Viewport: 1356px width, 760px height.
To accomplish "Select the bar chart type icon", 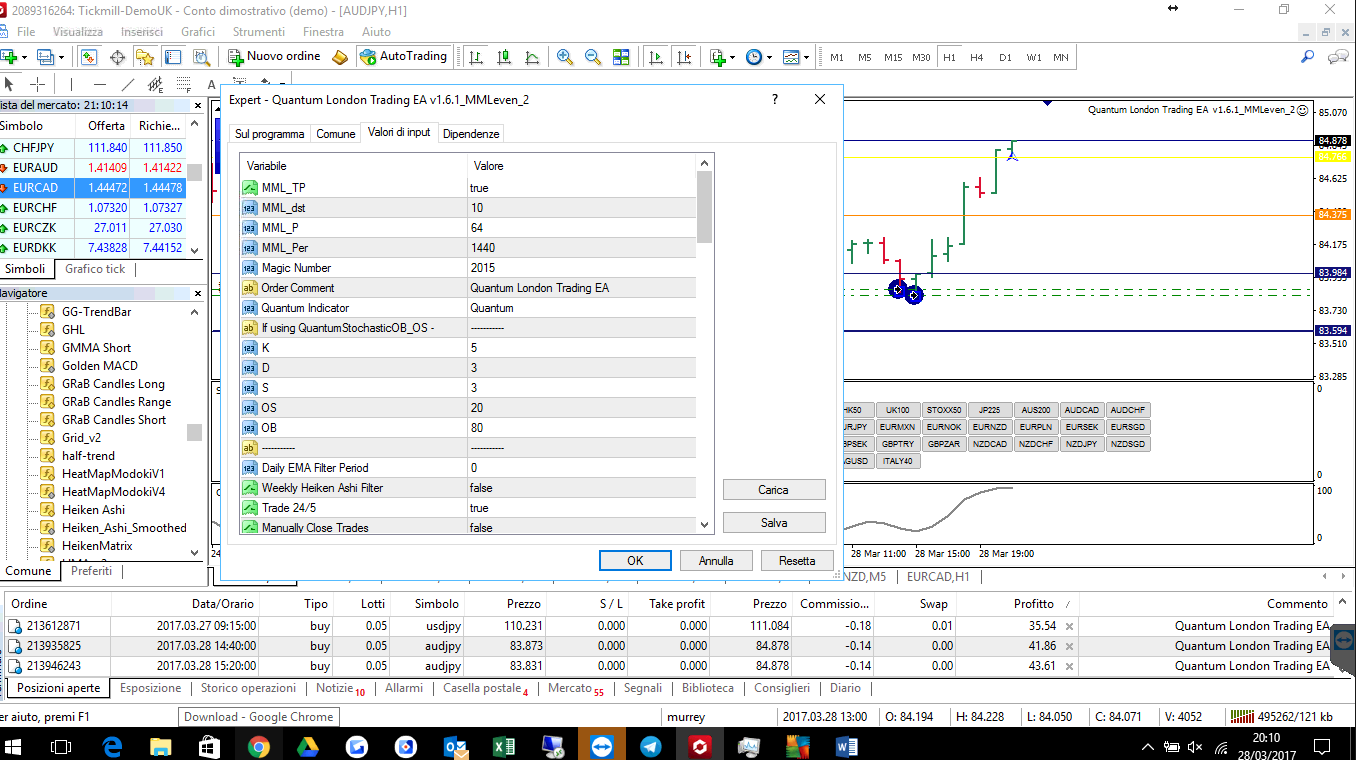I will point(475,56).
